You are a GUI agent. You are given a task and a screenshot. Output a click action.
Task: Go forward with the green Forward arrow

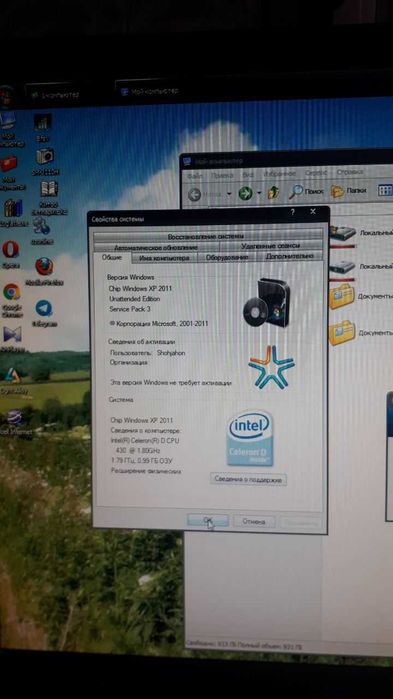[245, 193]
